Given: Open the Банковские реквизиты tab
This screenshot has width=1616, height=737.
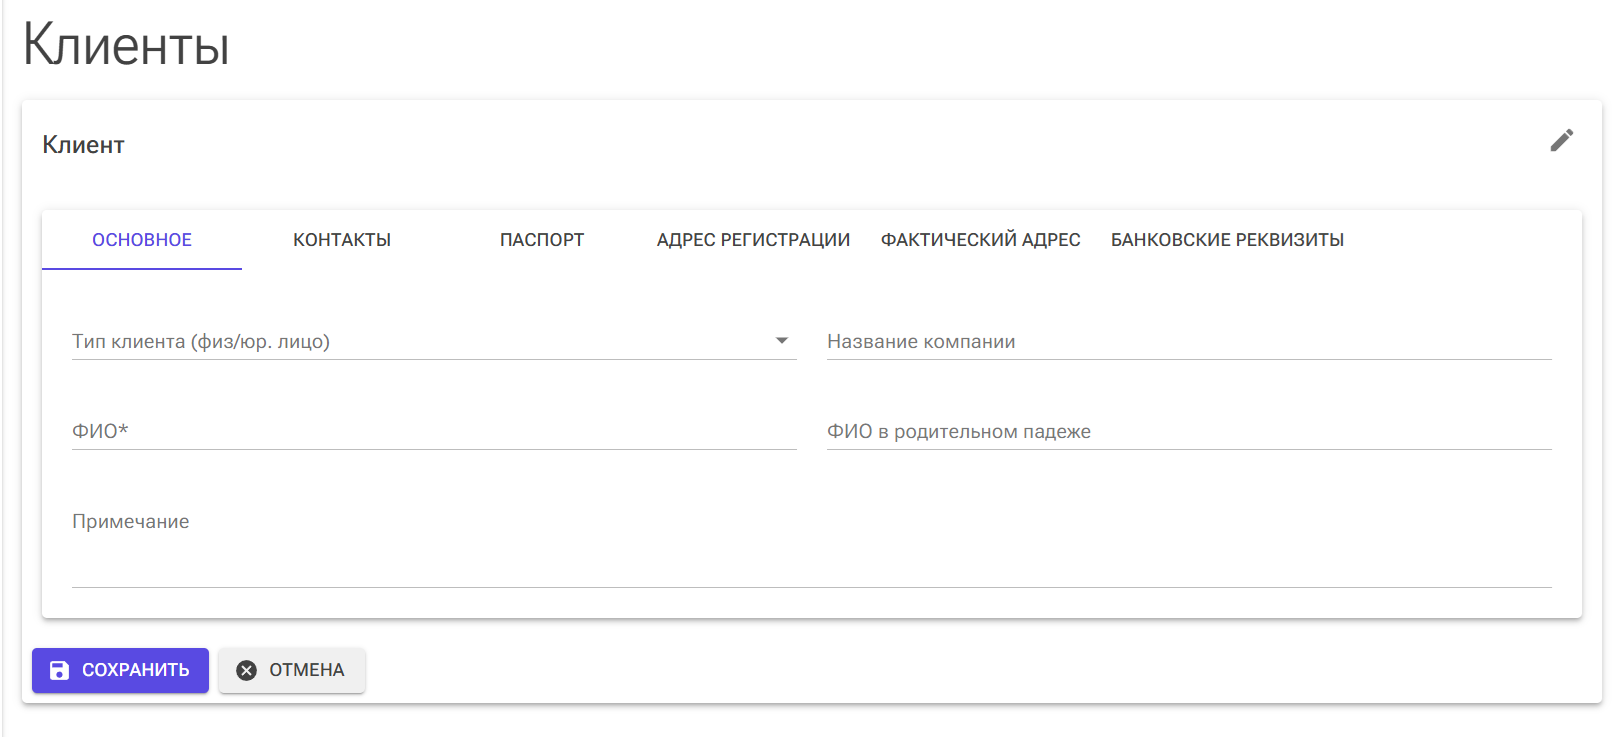Looking at the screenshot, I should tap(1227, 240).
